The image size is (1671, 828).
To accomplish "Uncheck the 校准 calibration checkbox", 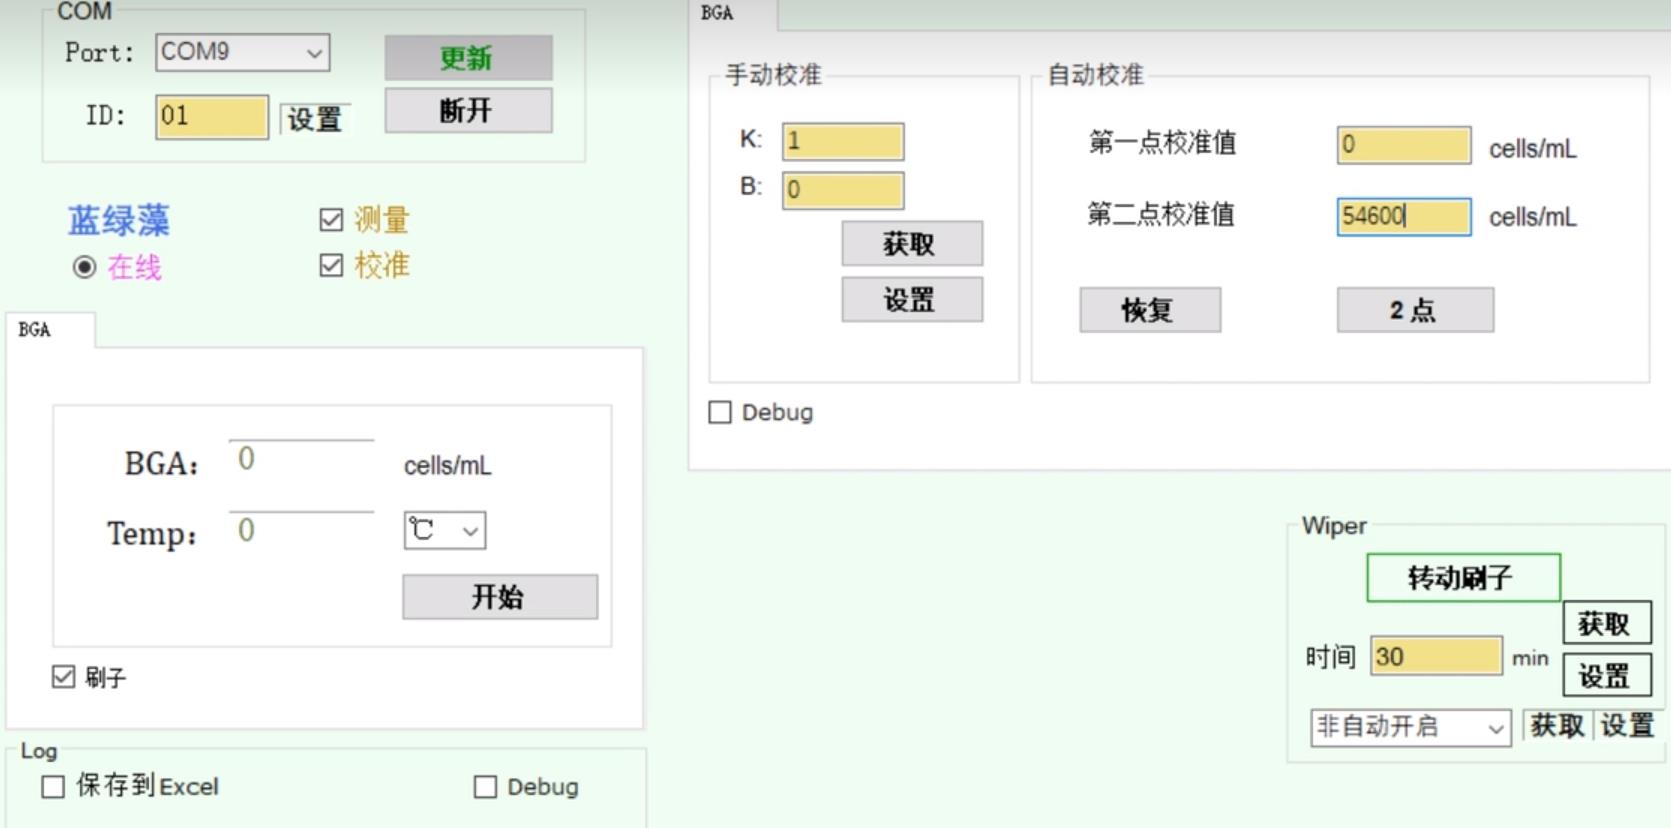I will click(331, 266).
